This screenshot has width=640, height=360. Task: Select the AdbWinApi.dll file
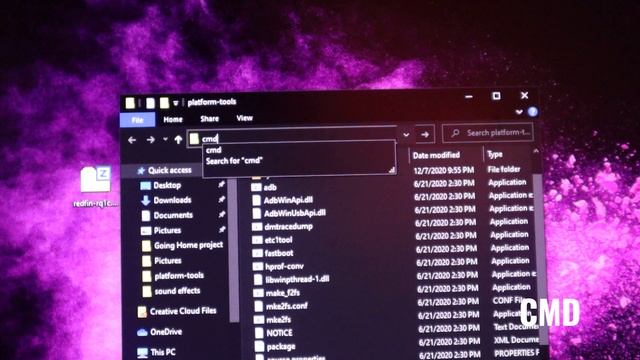click(288, 200)
